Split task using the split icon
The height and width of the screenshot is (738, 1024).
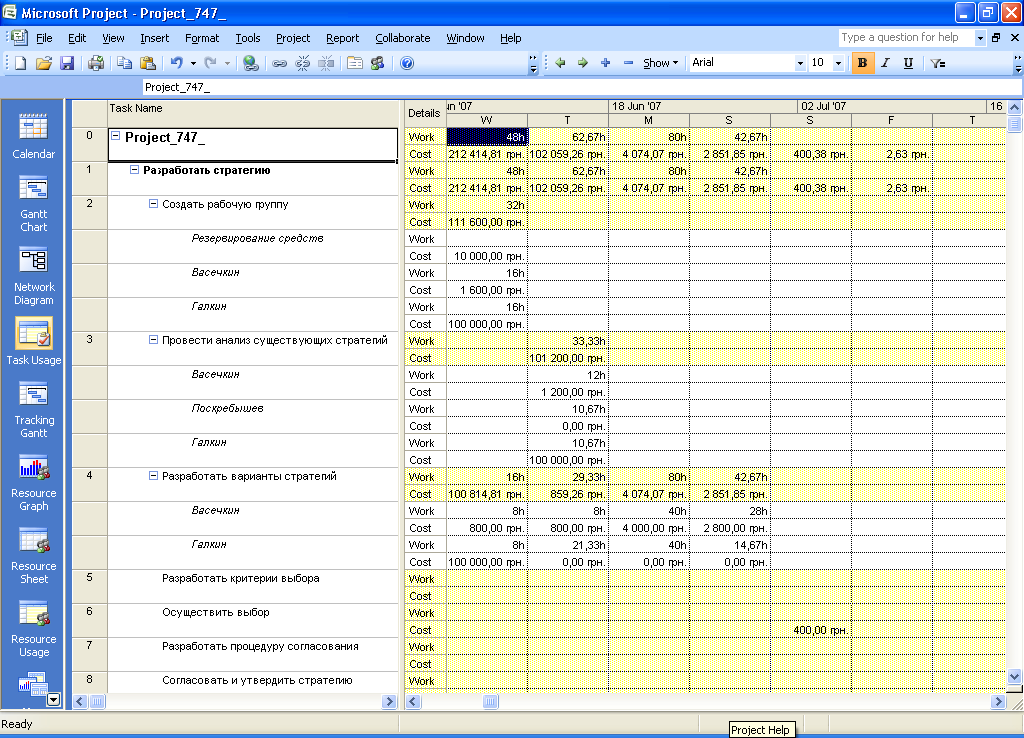click(x=326, y=63)
